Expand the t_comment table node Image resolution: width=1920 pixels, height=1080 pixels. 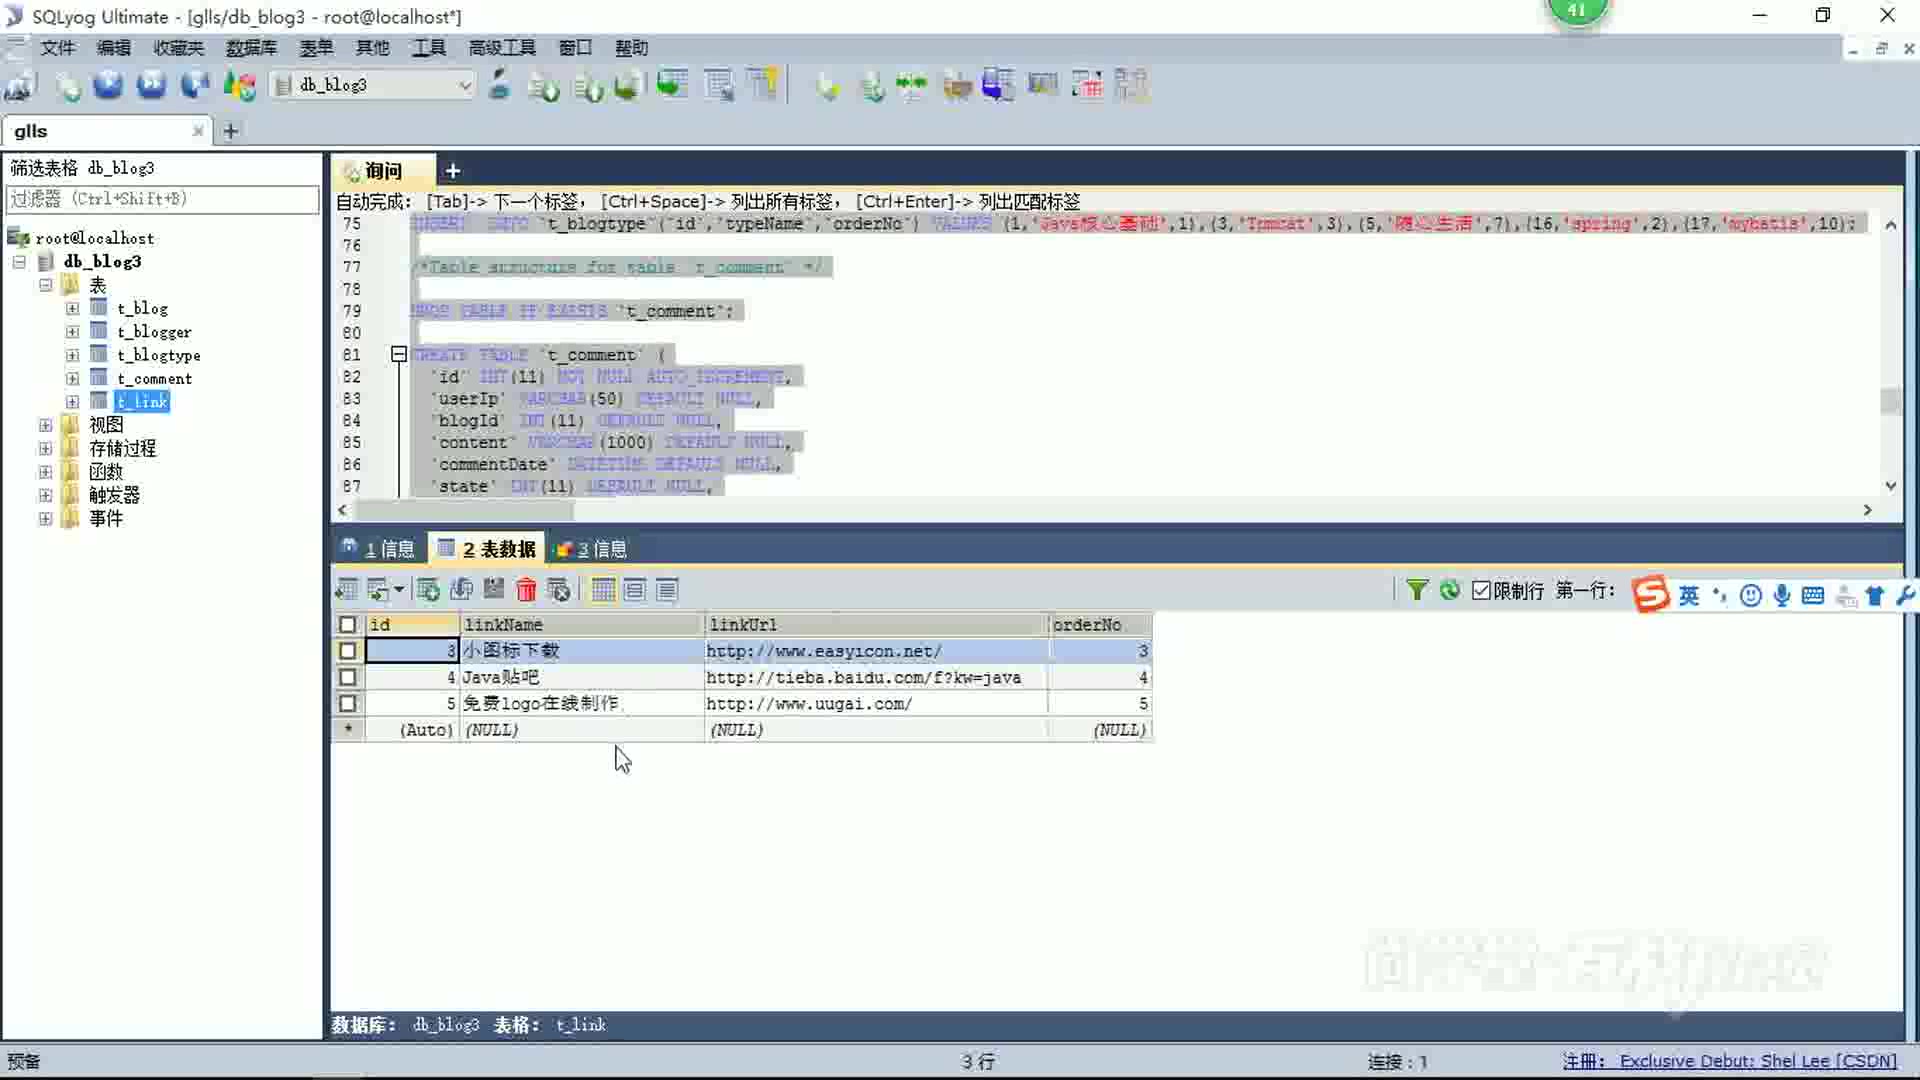(73, 378)
